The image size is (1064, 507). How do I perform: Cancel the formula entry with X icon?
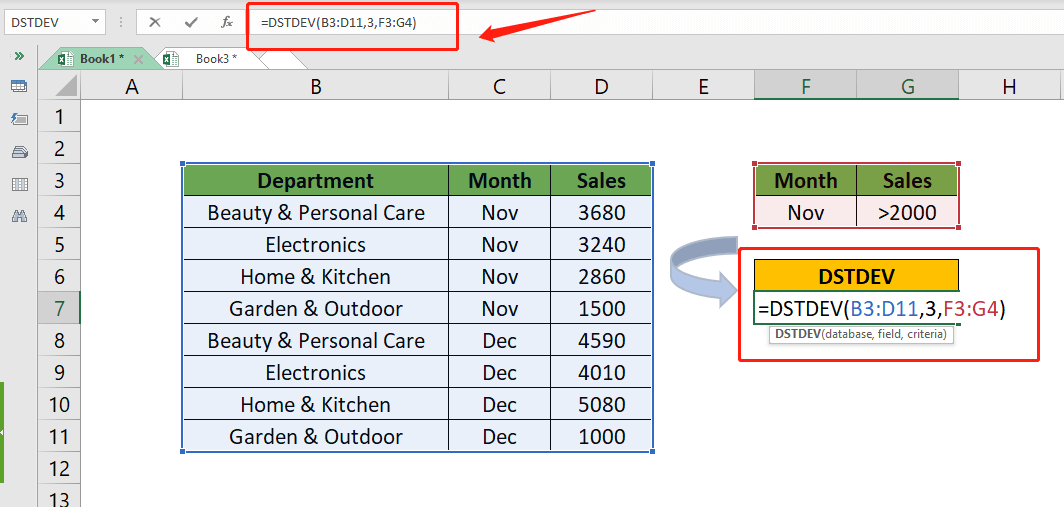coord(156,22)
